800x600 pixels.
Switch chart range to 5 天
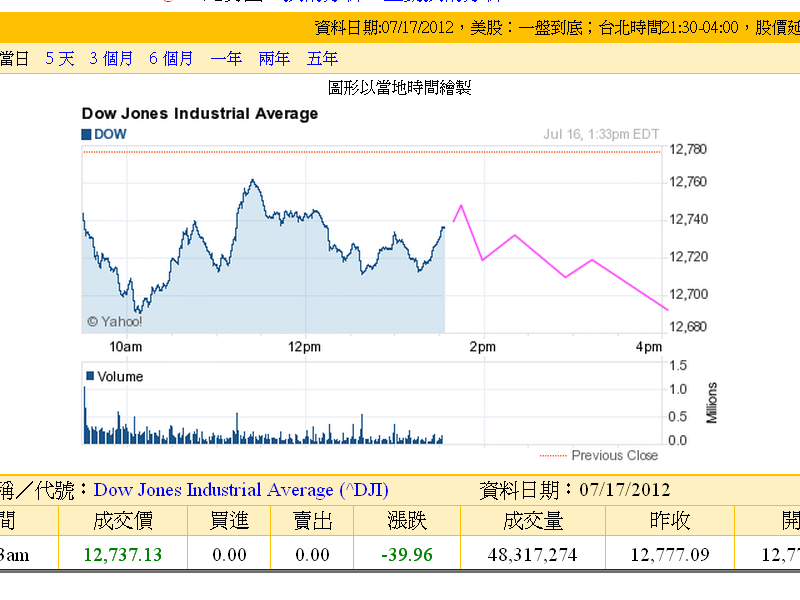click(x=60, y=59)
